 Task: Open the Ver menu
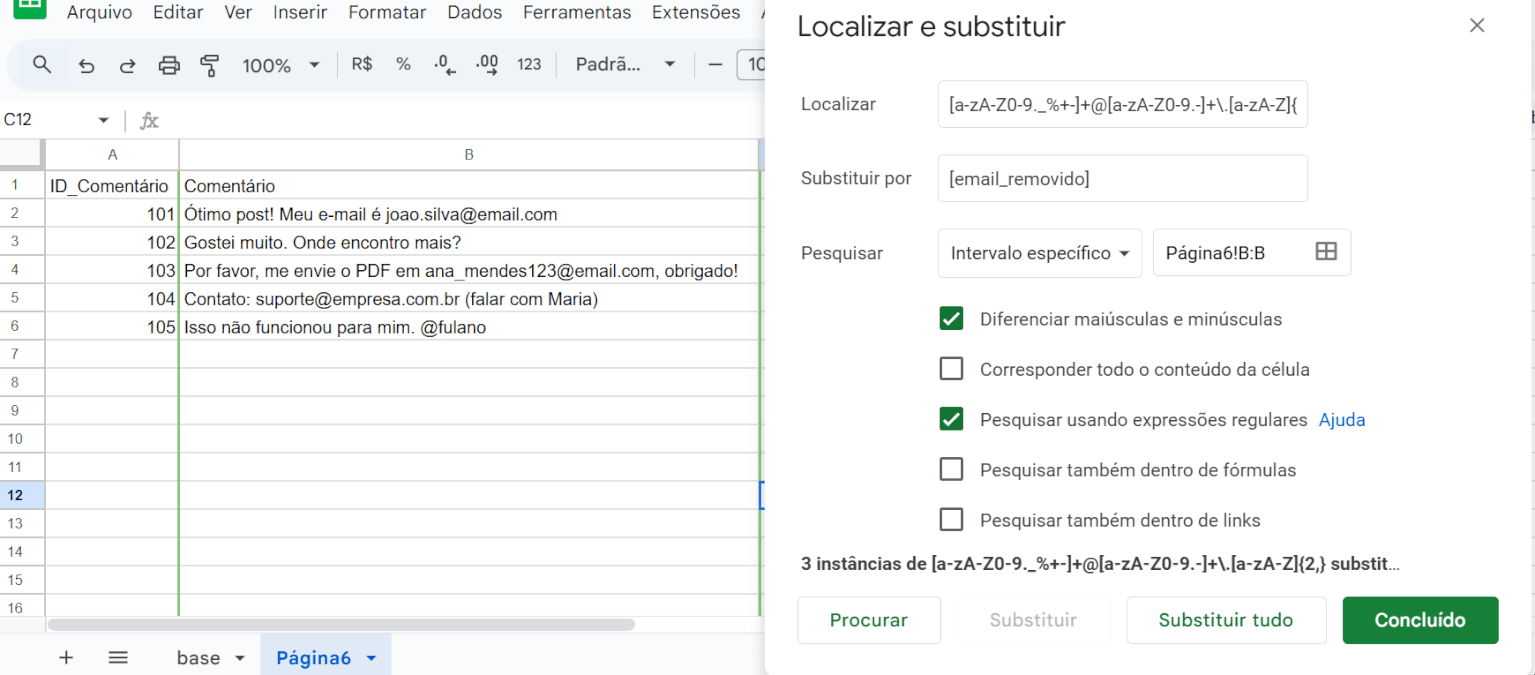(x=238, y=13)
